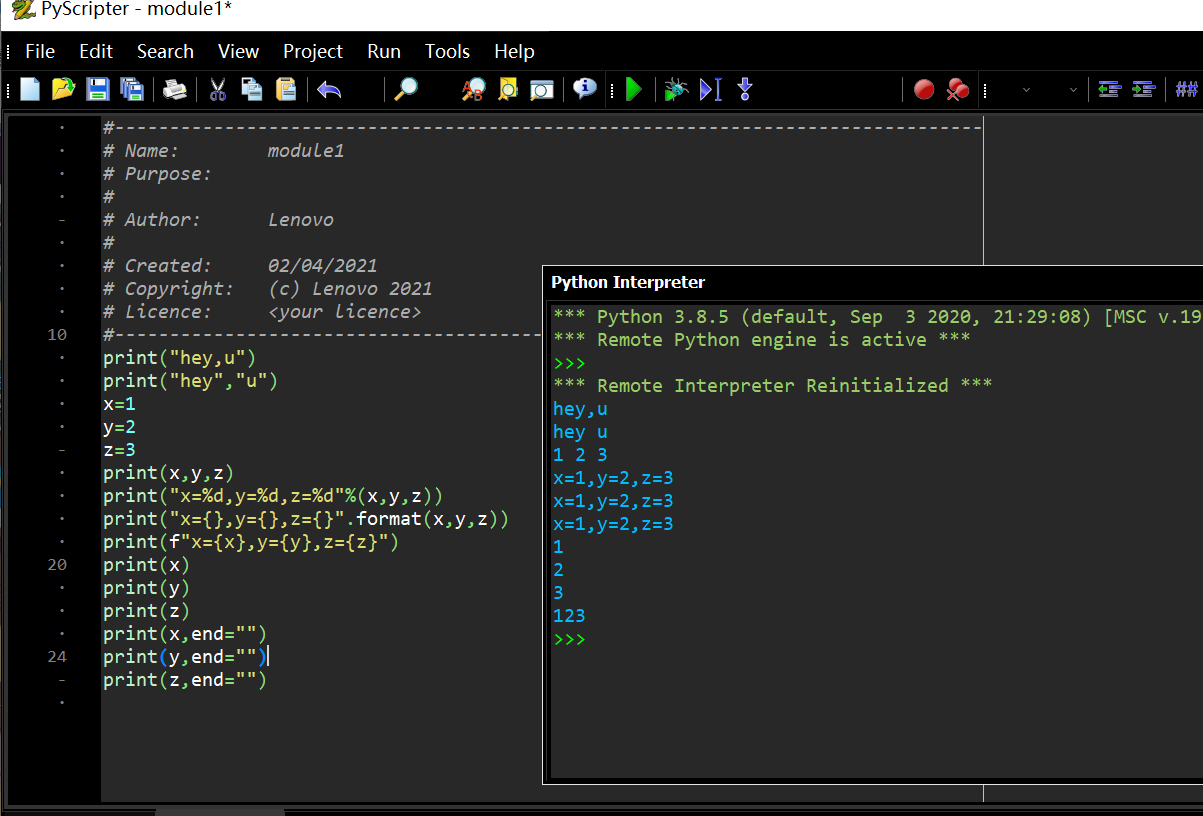
Task: Toggle comment with the ## icon
Action: click(x=1186, y=90)
